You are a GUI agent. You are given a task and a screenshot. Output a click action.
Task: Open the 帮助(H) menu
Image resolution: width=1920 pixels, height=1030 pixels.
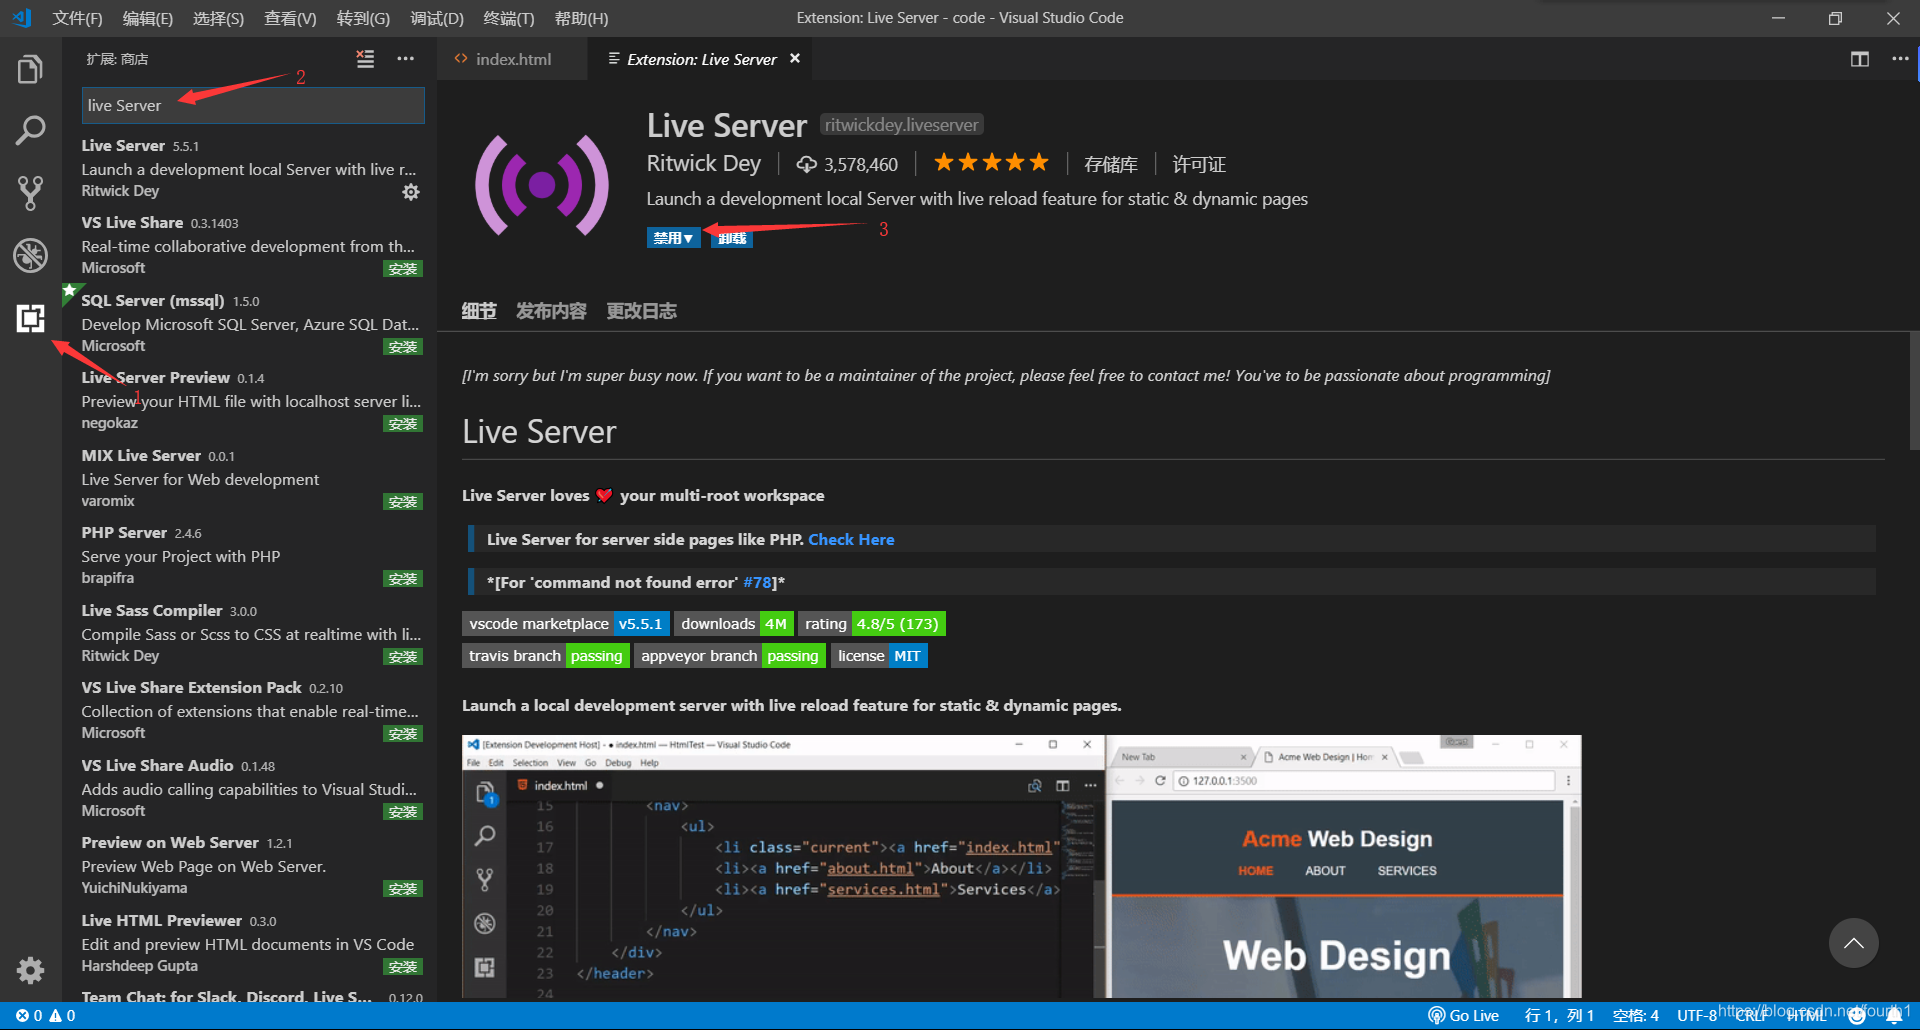coord(581,18)
